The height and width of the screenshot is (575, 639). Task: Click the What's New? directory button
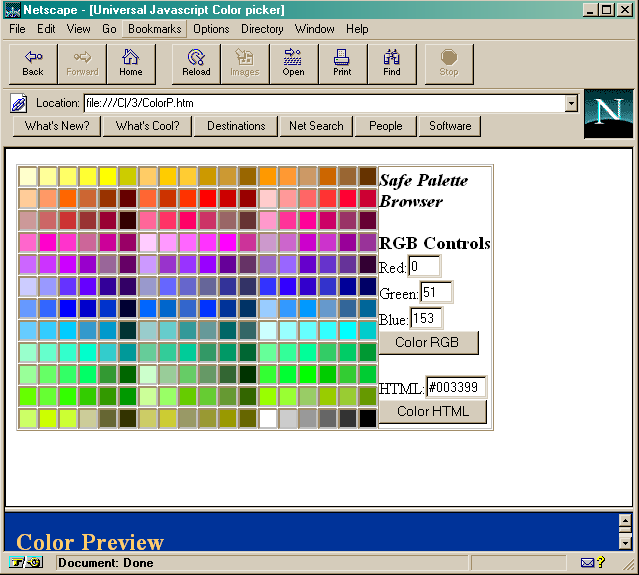57,126
